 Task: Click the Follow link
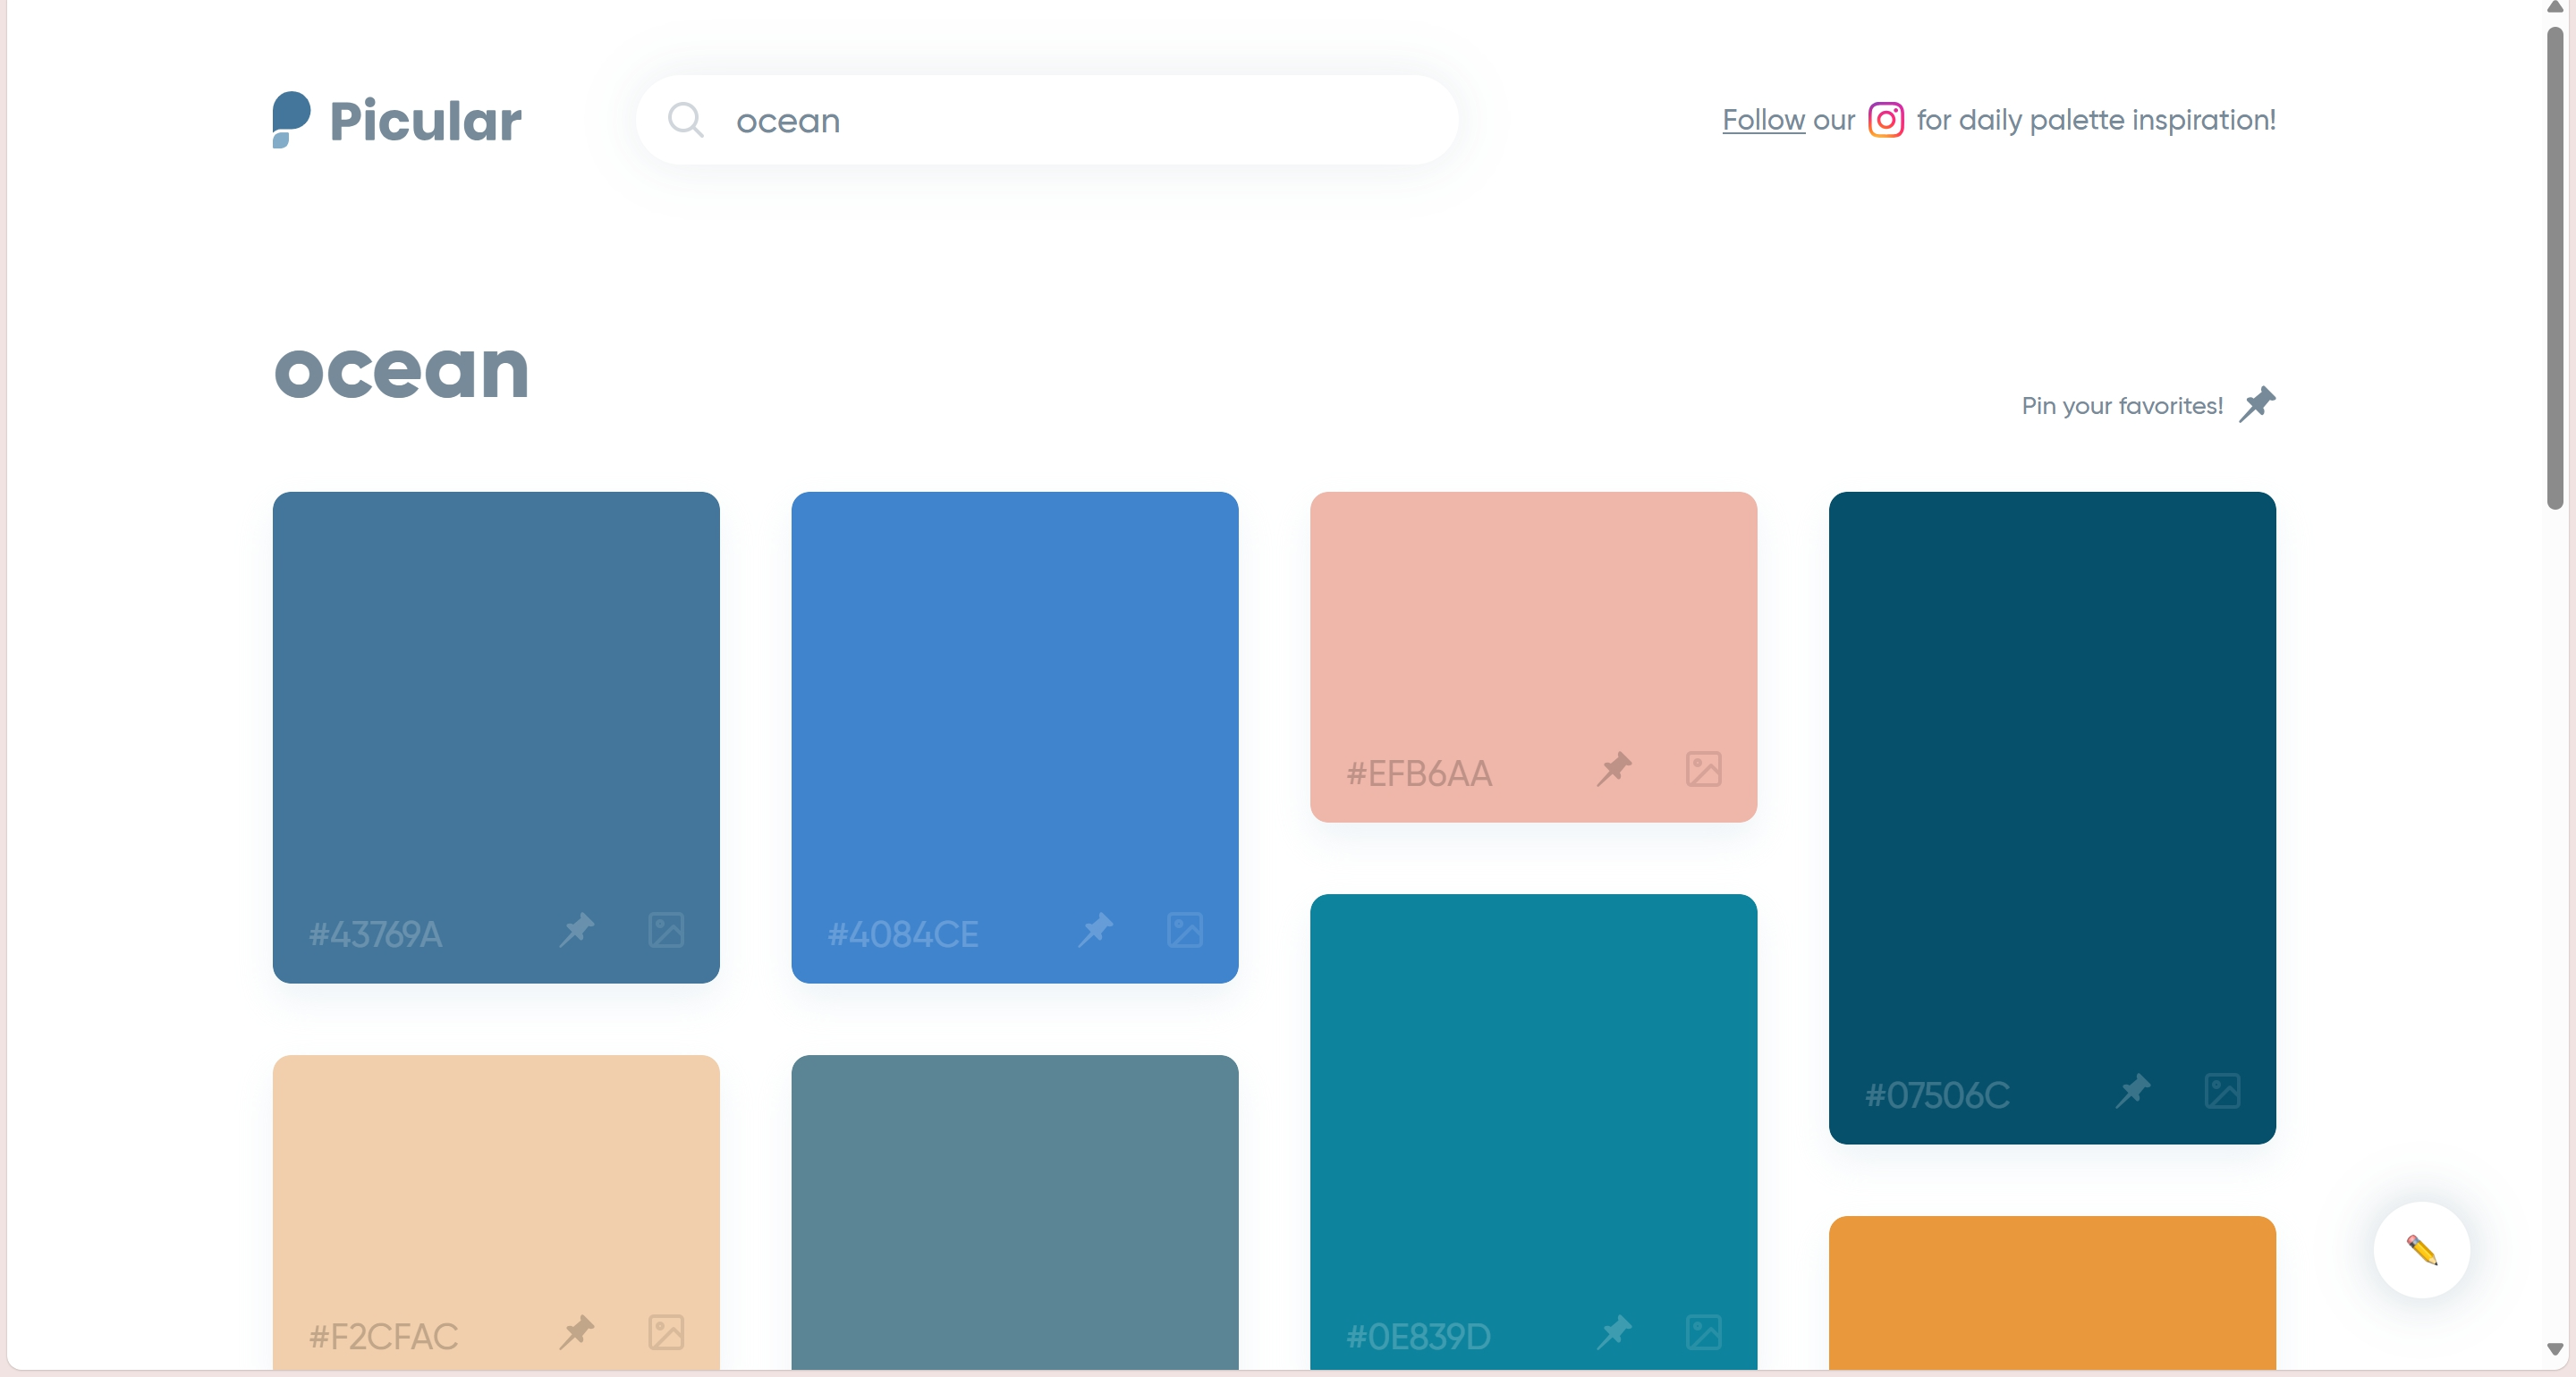click(1762, 120)
